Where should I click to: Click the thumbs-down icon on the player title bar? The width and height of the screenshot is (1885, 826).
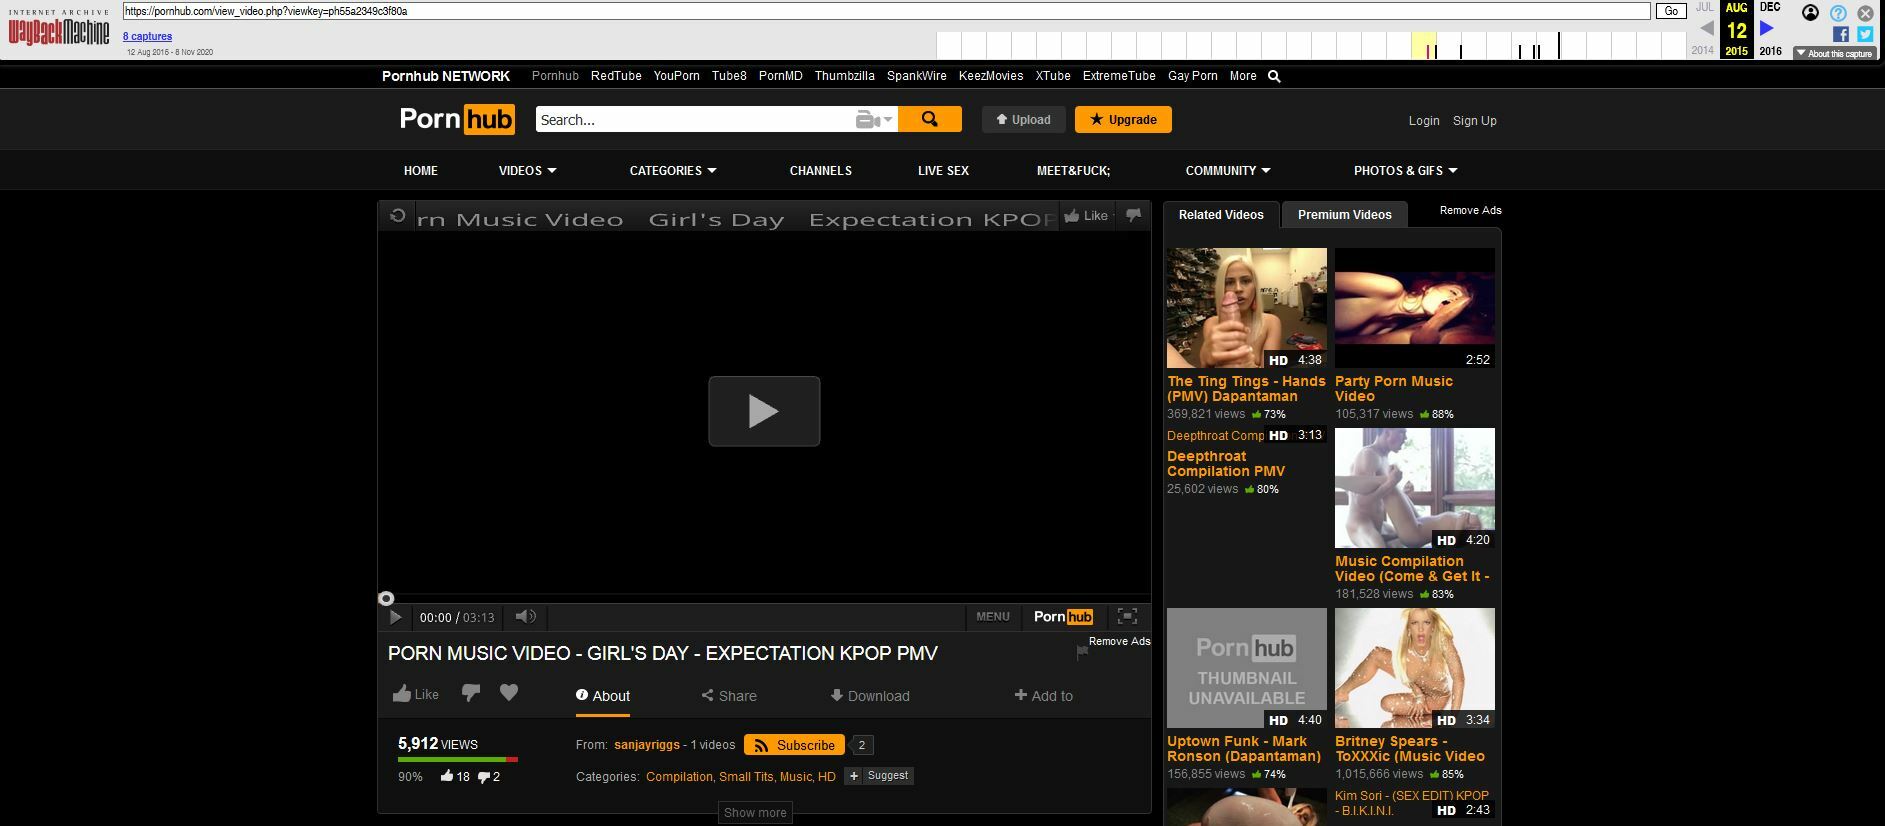click(1133, 215)
